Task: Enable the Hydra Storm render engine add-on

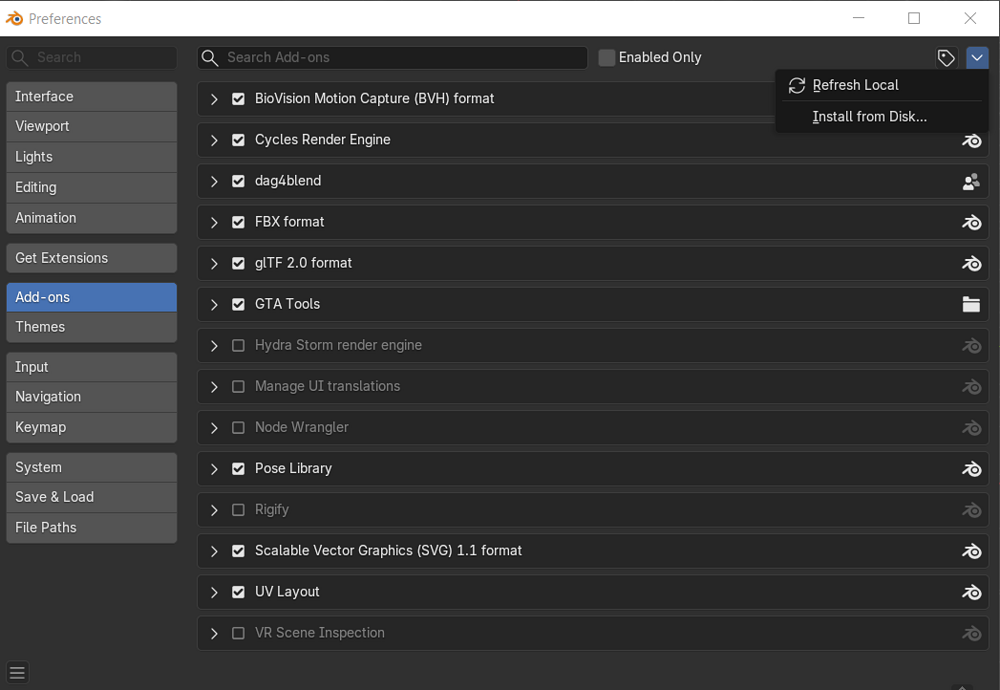Action: tap(238, 346)
